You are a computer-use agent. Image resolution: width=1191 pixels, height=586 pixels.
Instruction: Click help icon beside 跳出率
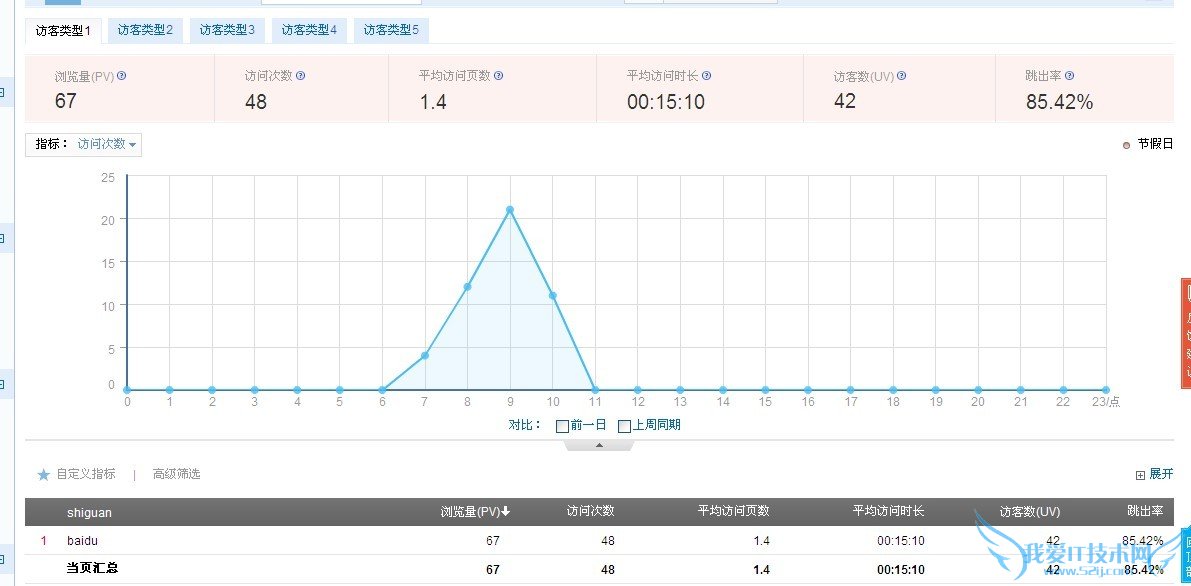(x=1070, y=76)
